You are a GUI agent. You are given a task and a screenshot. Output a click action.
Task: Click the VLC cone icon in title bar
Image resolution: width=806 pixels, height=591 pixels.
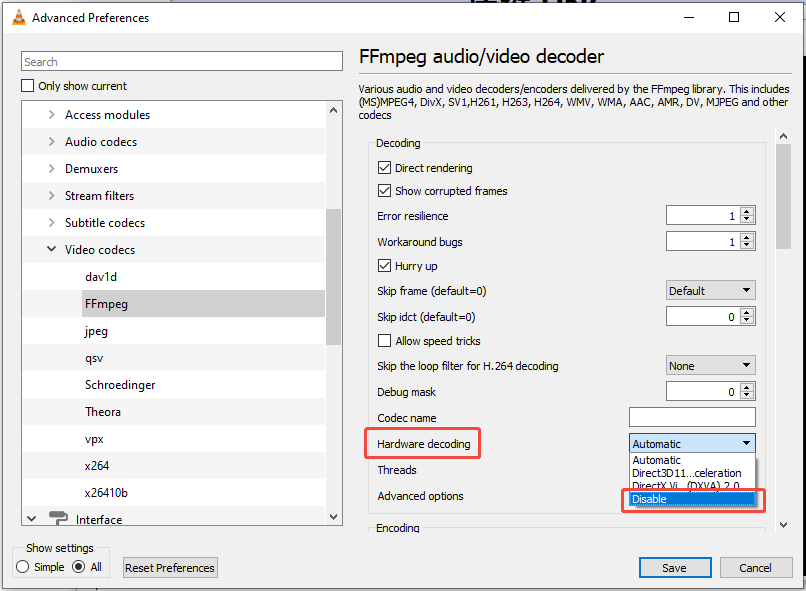pos(19,17)
